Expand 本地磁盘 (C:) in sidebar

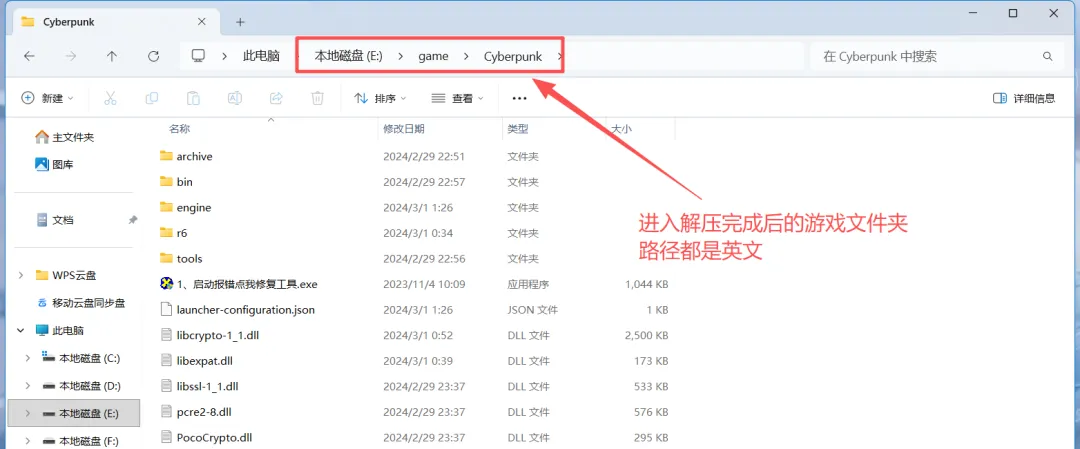[x=28, y=357]
